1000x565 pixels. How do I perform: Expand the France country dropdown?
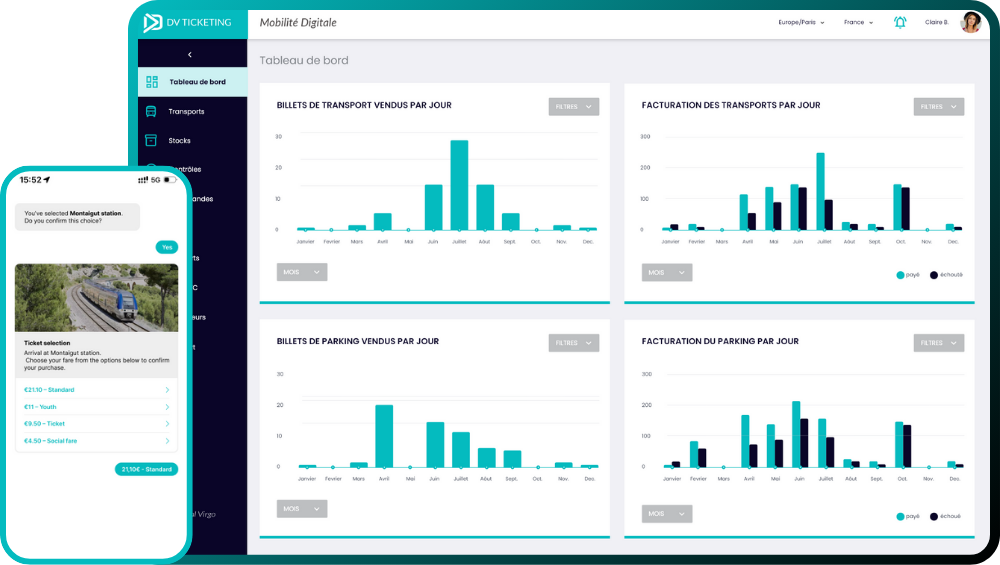tap(858, 22)
